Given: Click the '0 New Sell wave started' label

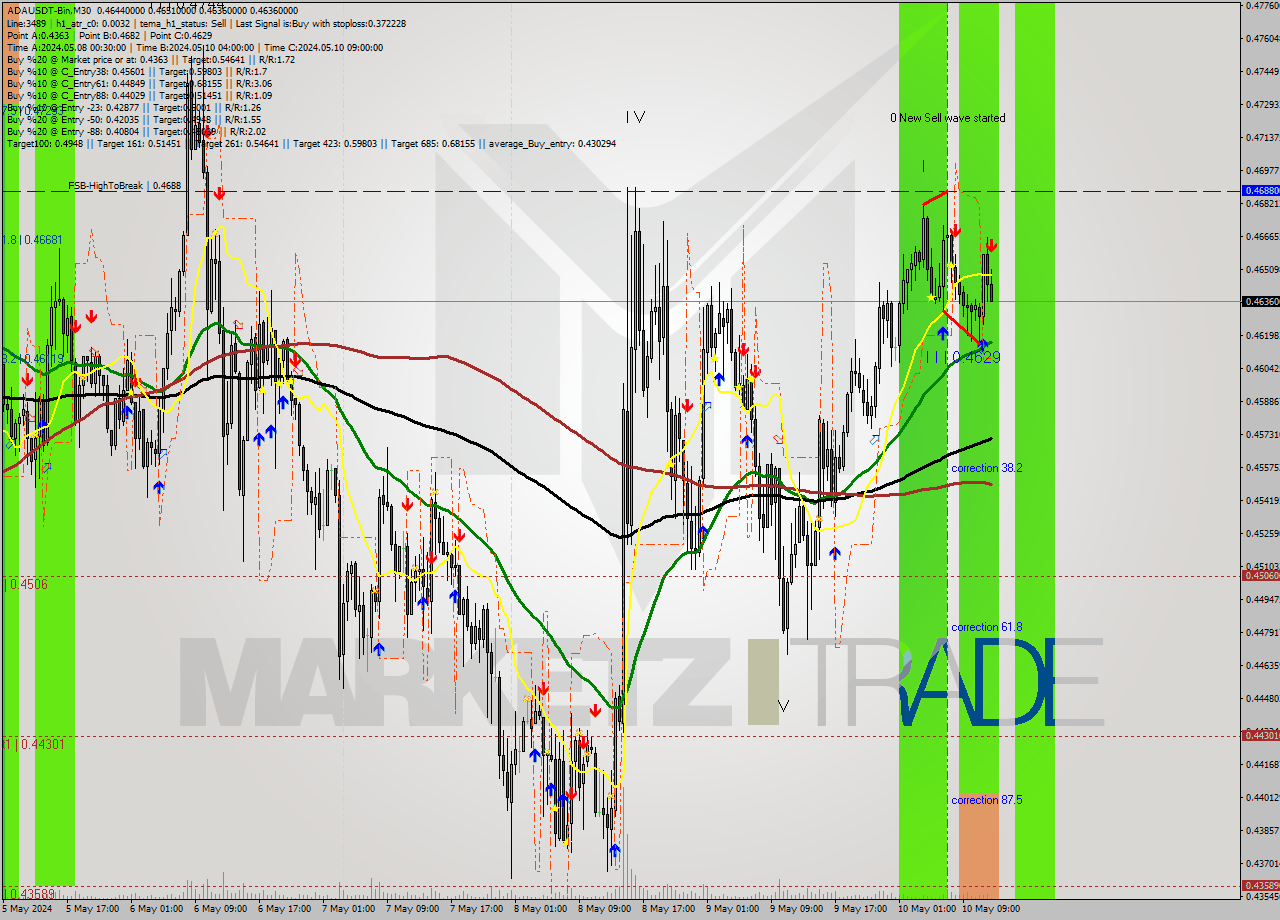Looking at the screenshot, I should click(948, 118).
